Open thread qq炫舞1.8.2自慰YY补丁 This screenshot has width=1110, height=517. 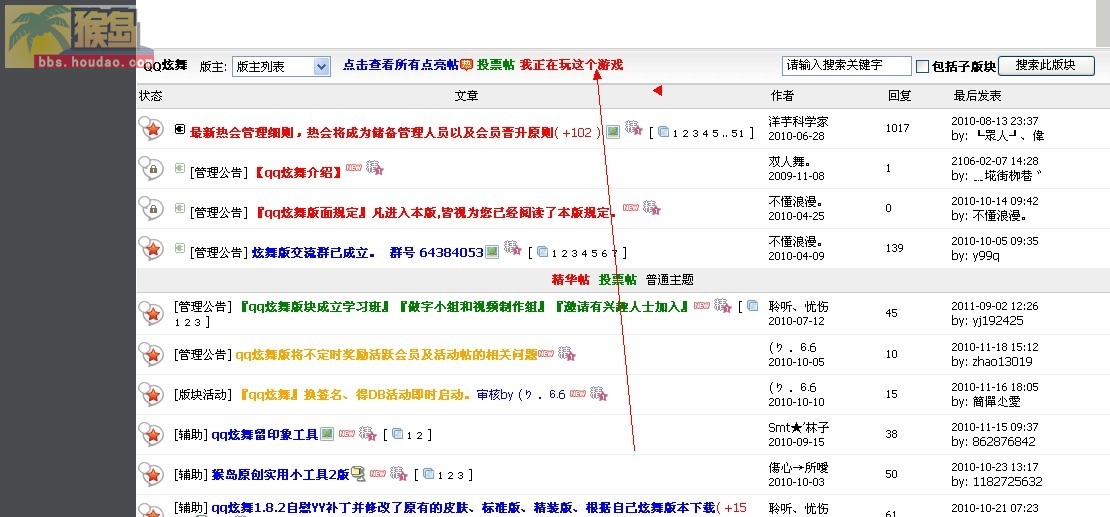(x=464, y=508)
